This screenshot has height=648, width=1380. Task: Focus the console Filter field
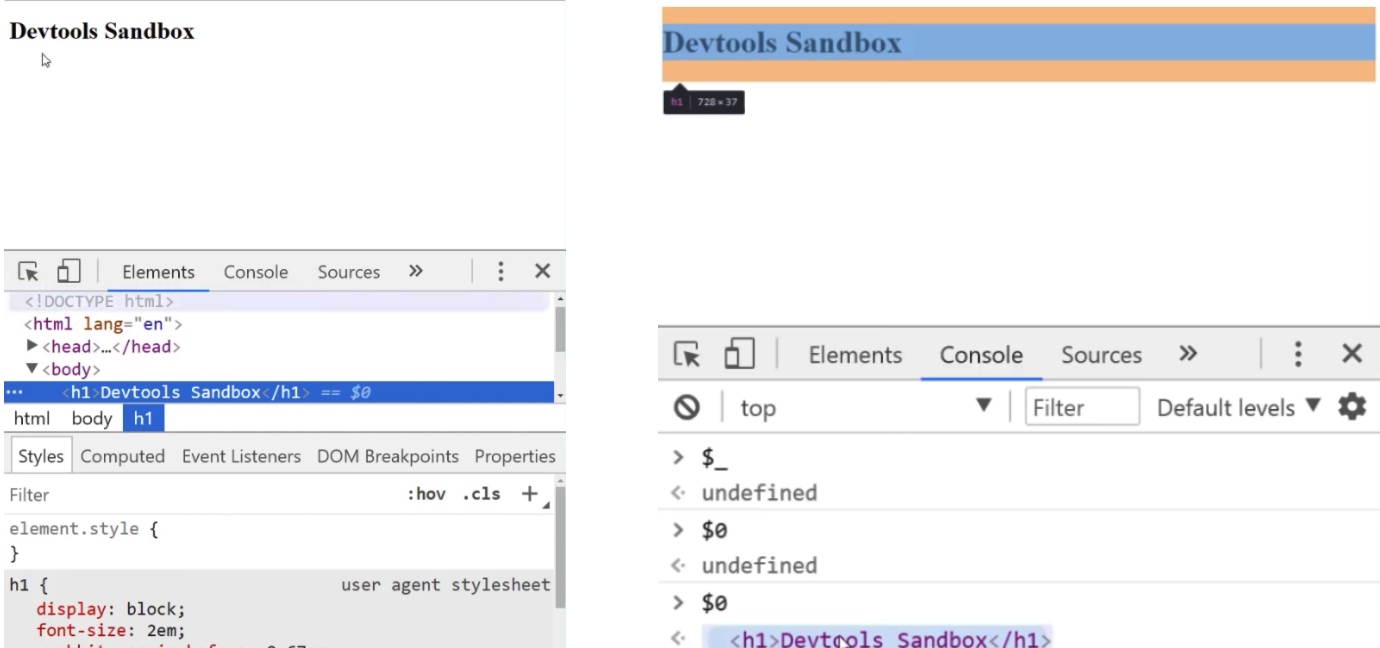tap(1082, 407)
